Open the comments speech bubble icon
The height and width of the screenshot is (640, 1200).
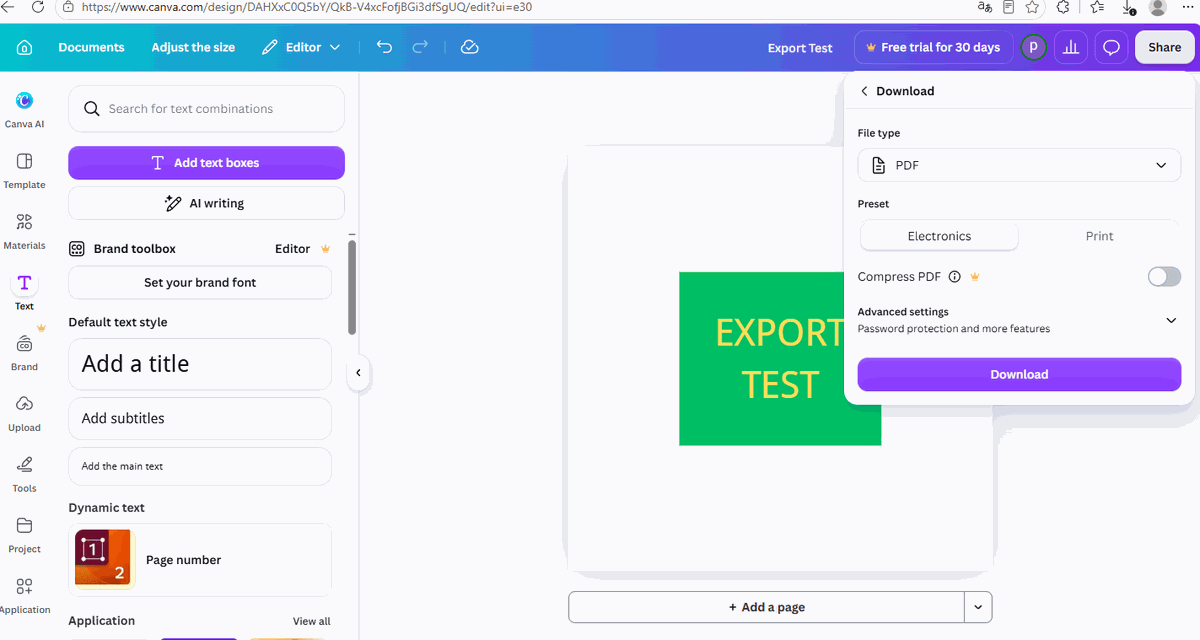(1111, 47)
